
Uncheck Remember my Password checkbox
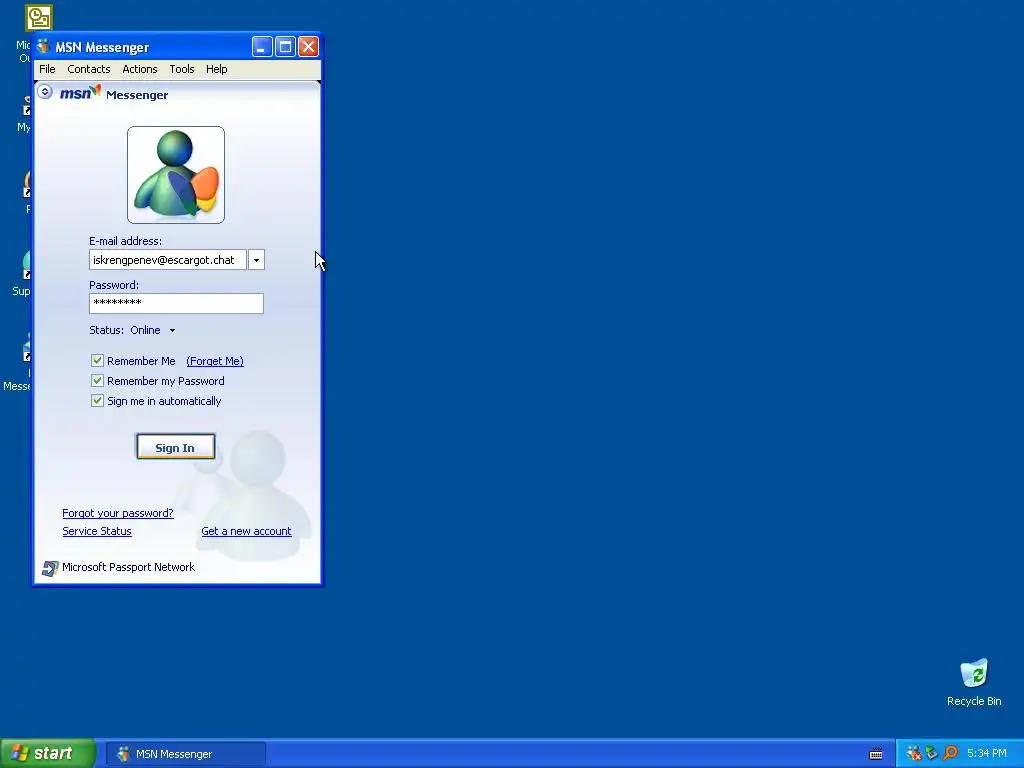pyautogui.click(x=97, y=381)
